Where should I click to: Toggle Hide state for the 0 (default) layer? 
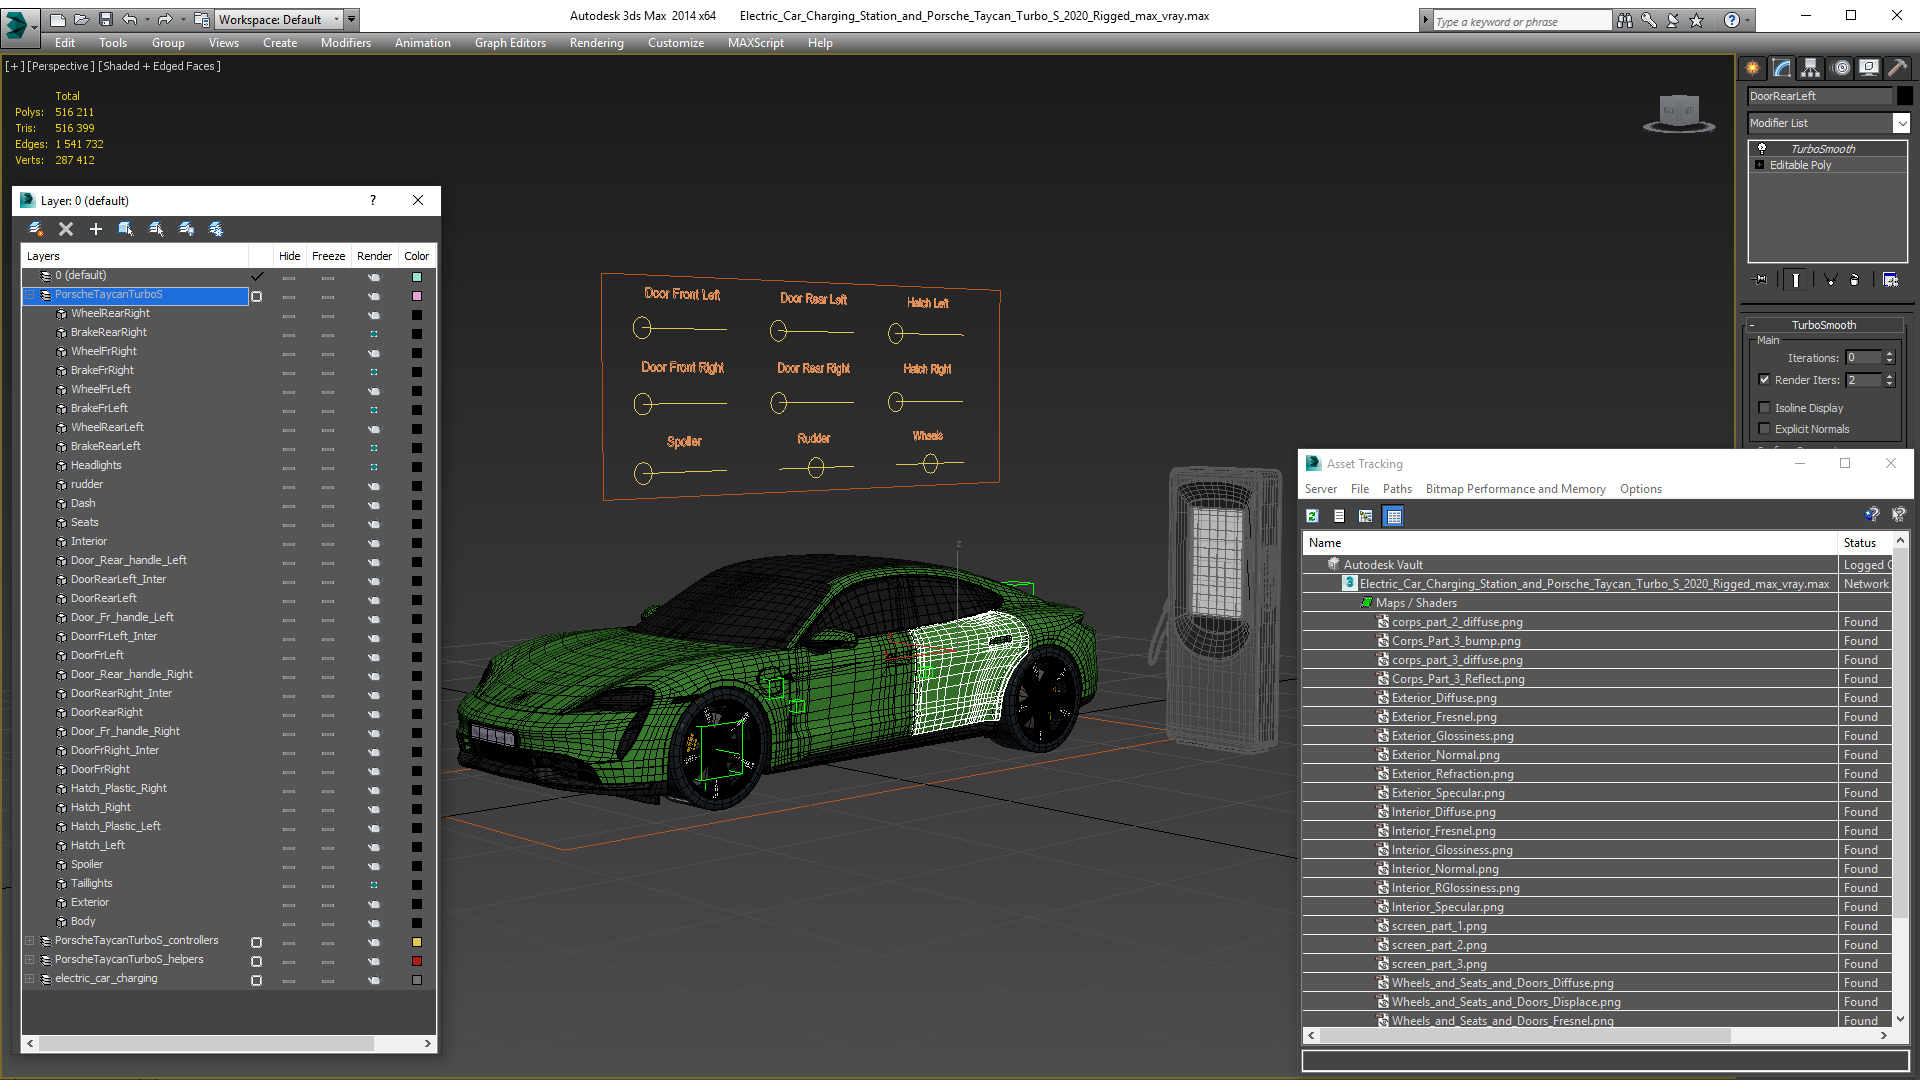click(x=289, y=277)
